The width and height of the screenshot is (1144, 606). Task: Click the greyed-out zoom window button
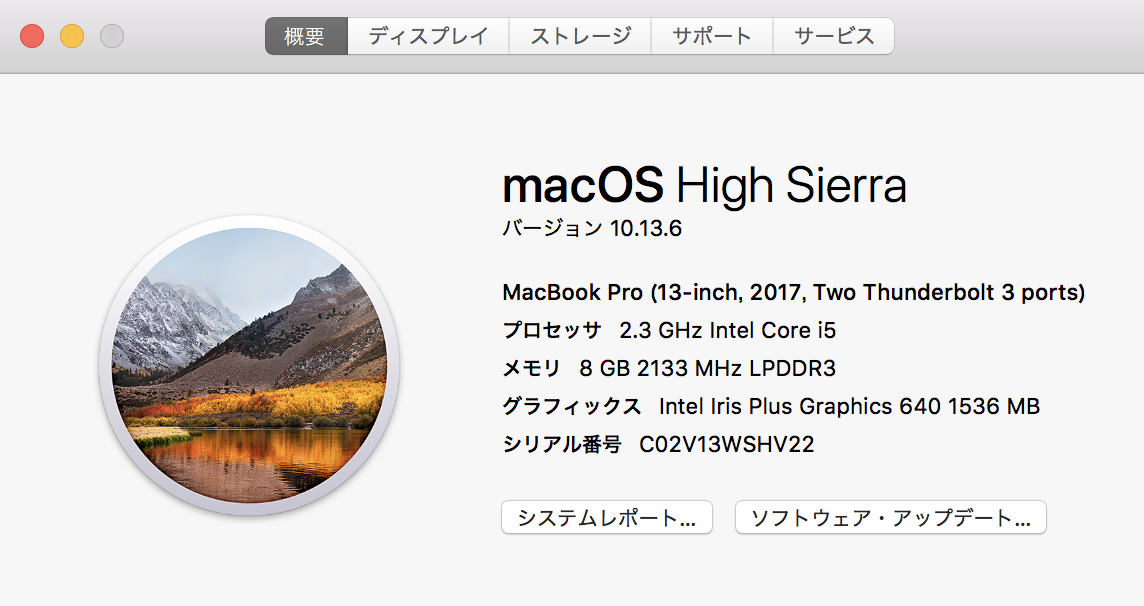[x=112, y=36]
